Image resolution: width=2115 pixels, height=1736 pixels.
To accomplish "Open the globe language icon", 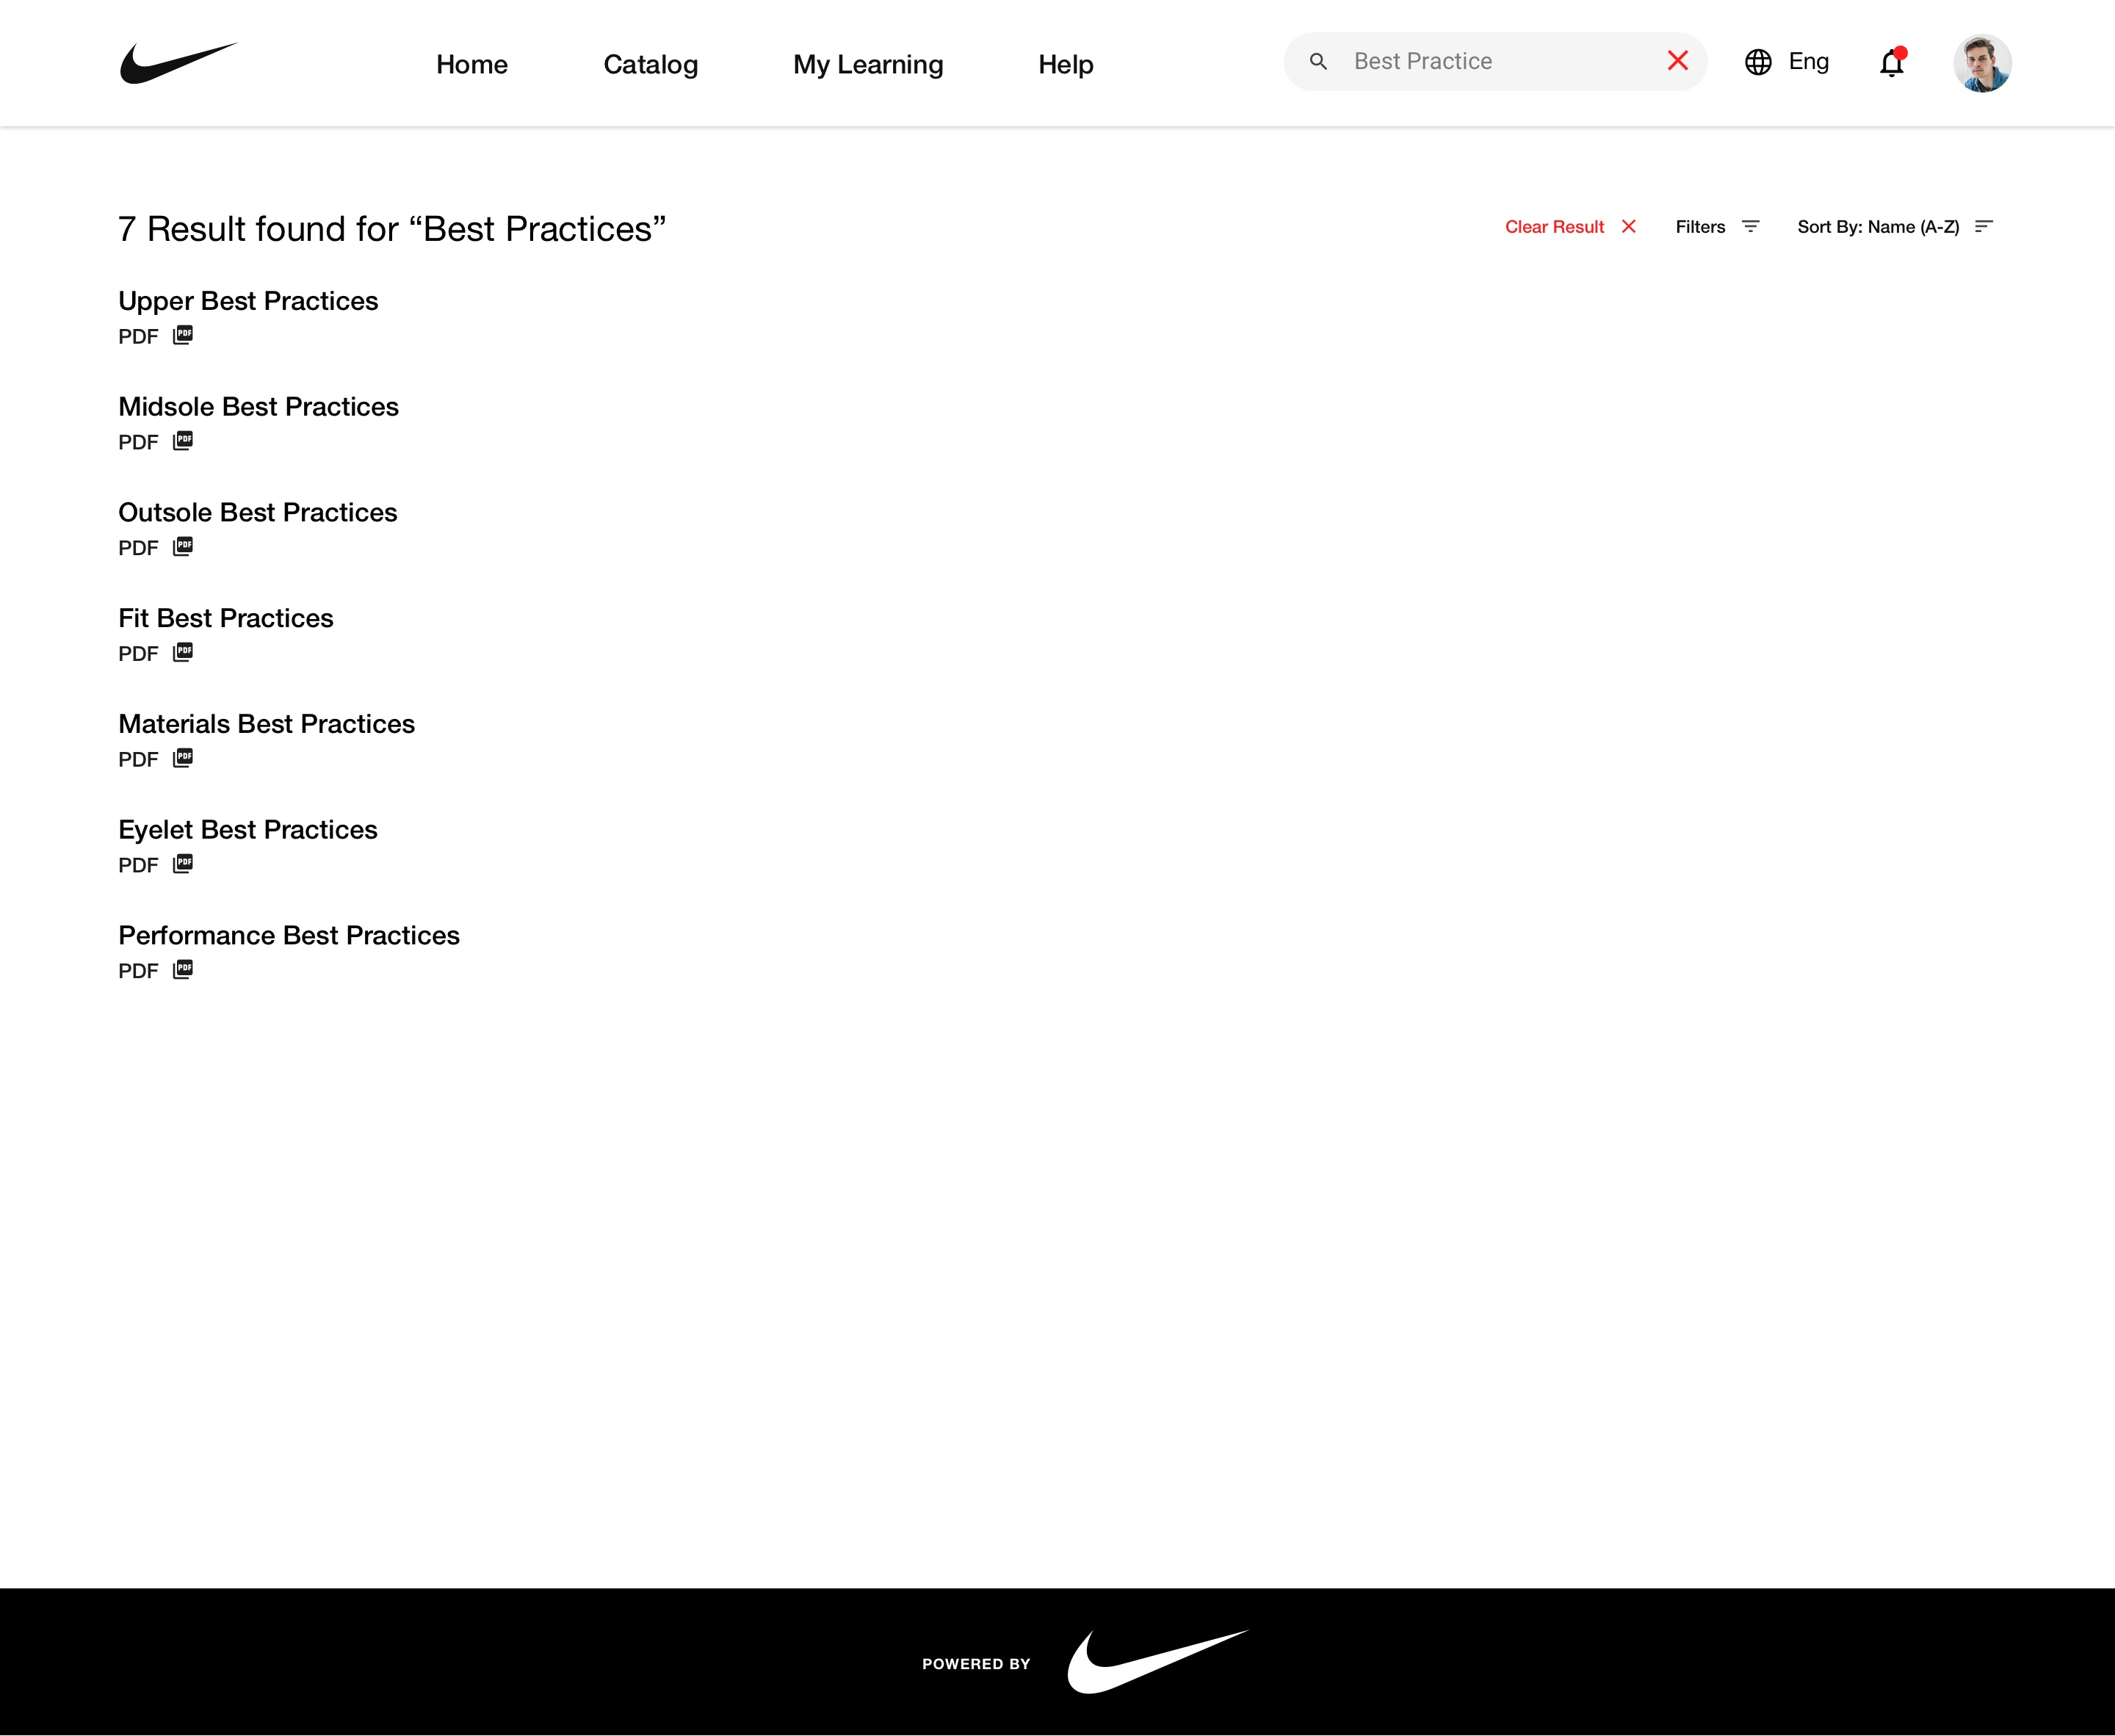I will (x=1758, y=62).
